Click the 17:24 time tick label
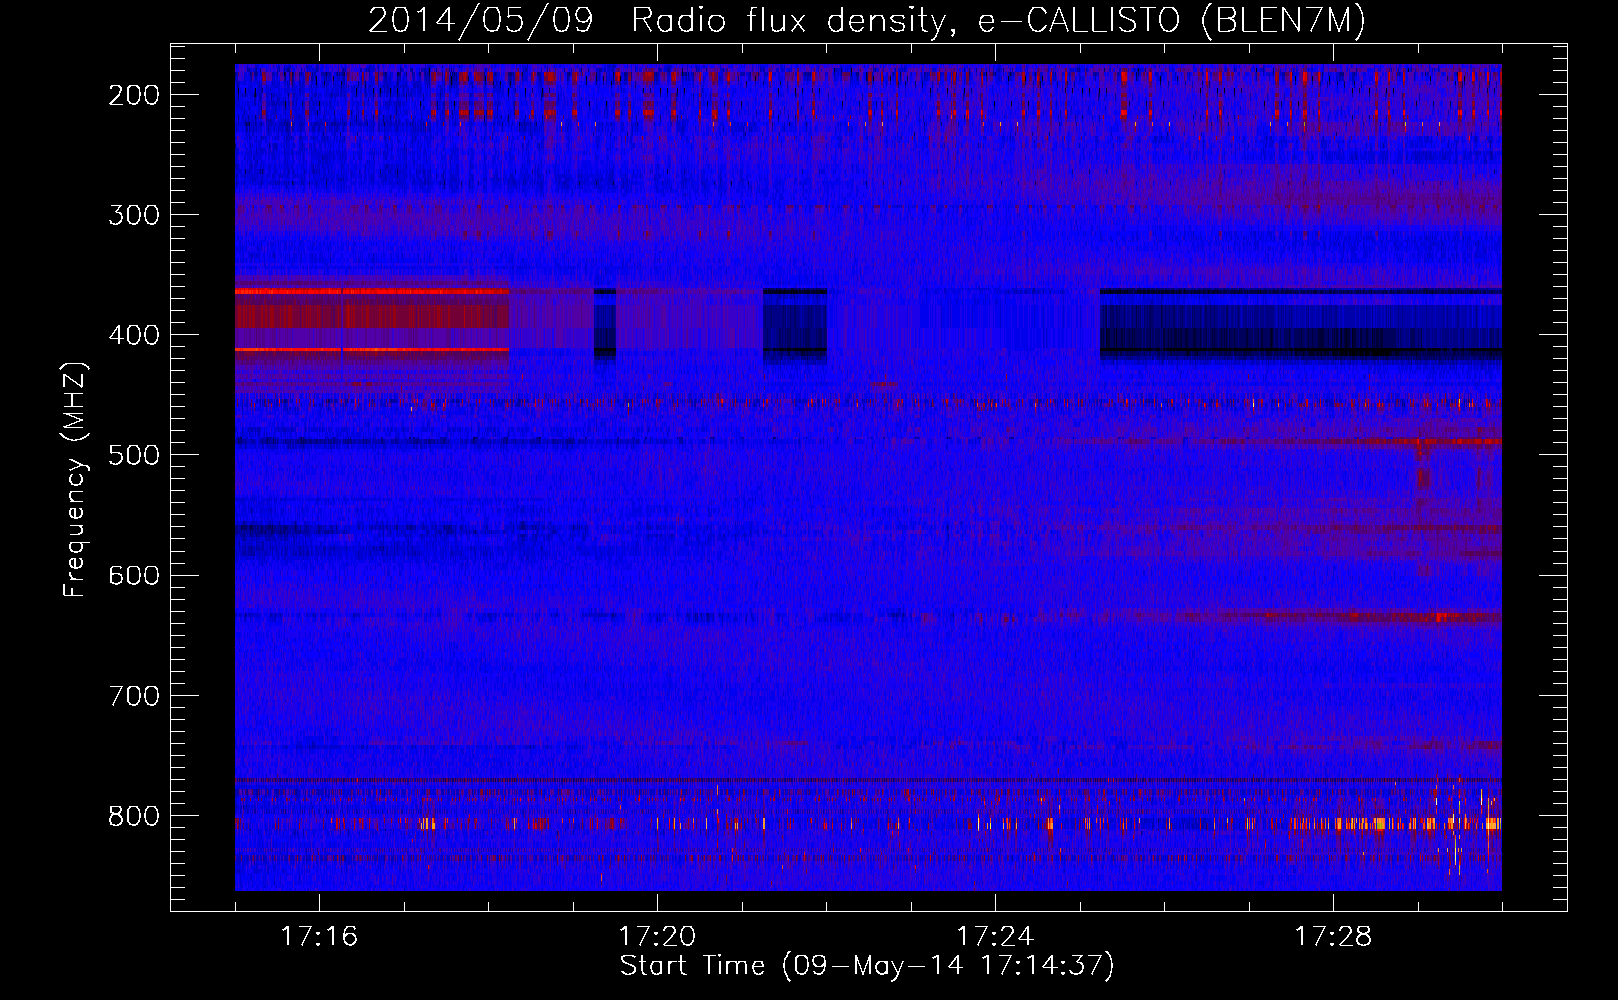Image resolution: width=1618 pixels, height=1000 pixels. click(995, 936)
